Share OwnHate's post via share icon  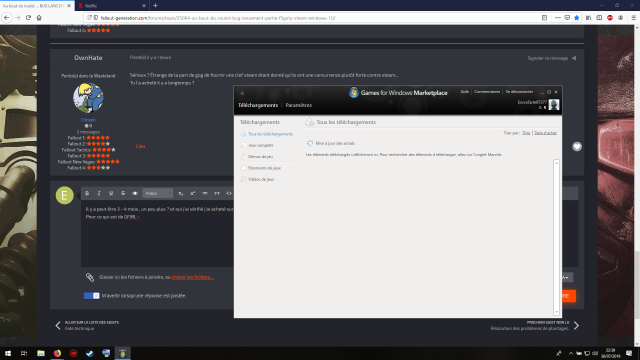click(x=574, y=58)
